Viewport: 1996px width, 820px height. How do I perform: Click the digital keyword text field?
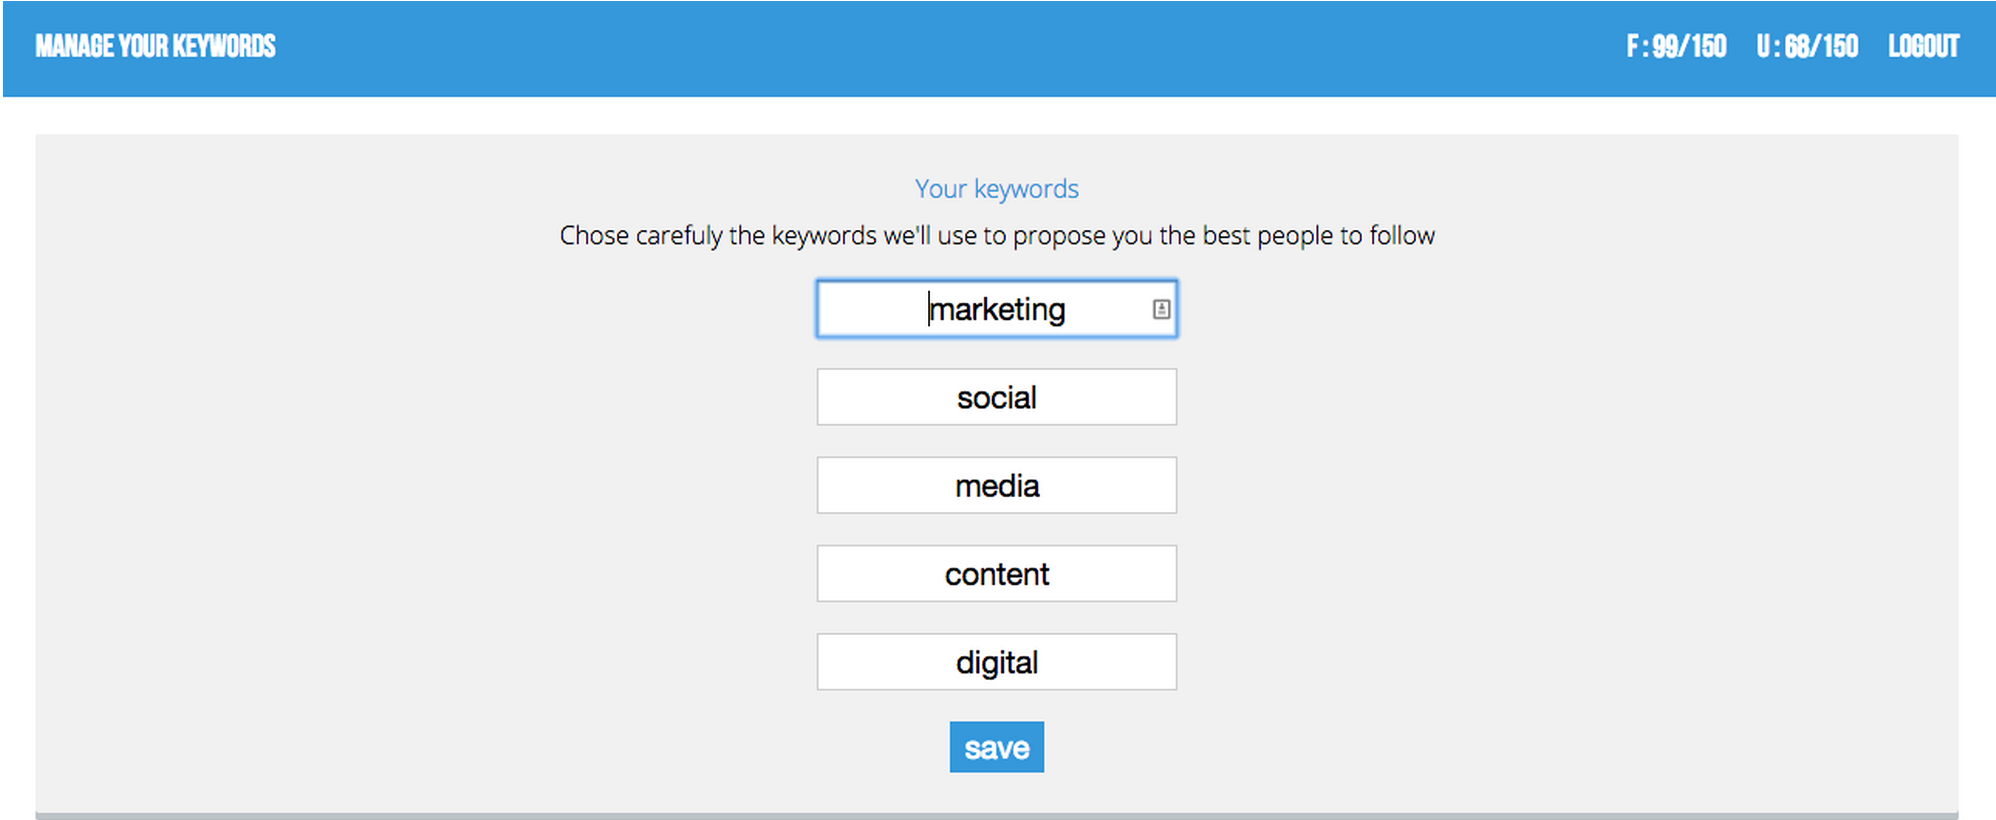[x=996, y=662]
